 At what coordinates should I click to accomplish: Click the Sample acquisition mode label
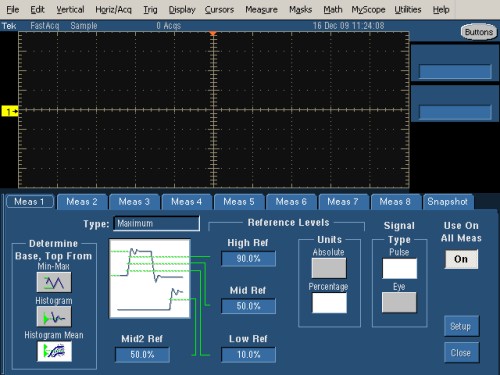pos(84,26)
